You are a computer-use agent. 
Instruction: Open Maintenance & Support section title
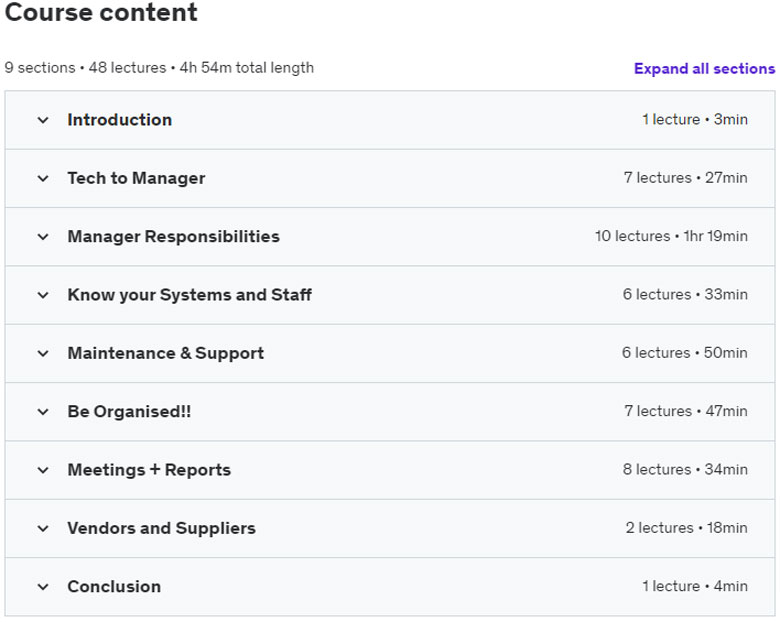coord(166,353)
